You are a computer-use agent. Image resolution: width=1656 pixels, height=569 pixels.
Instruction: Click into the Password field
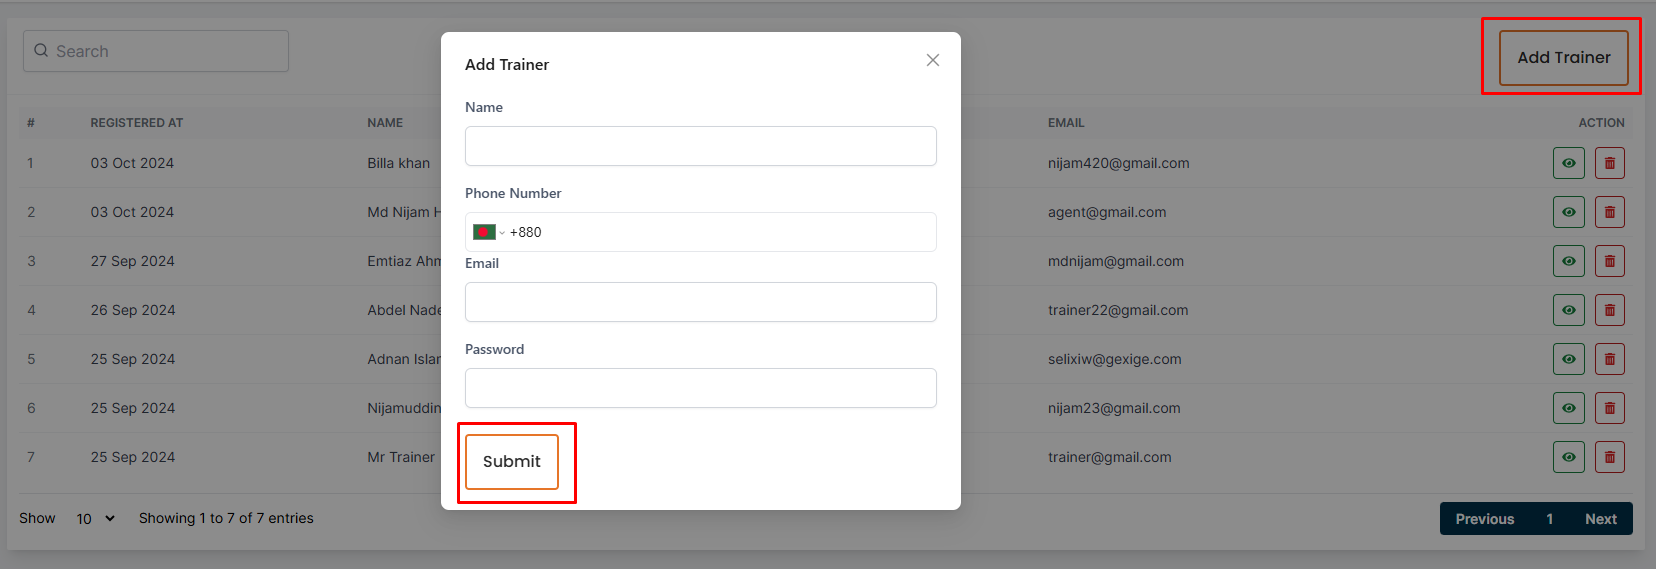700,388
